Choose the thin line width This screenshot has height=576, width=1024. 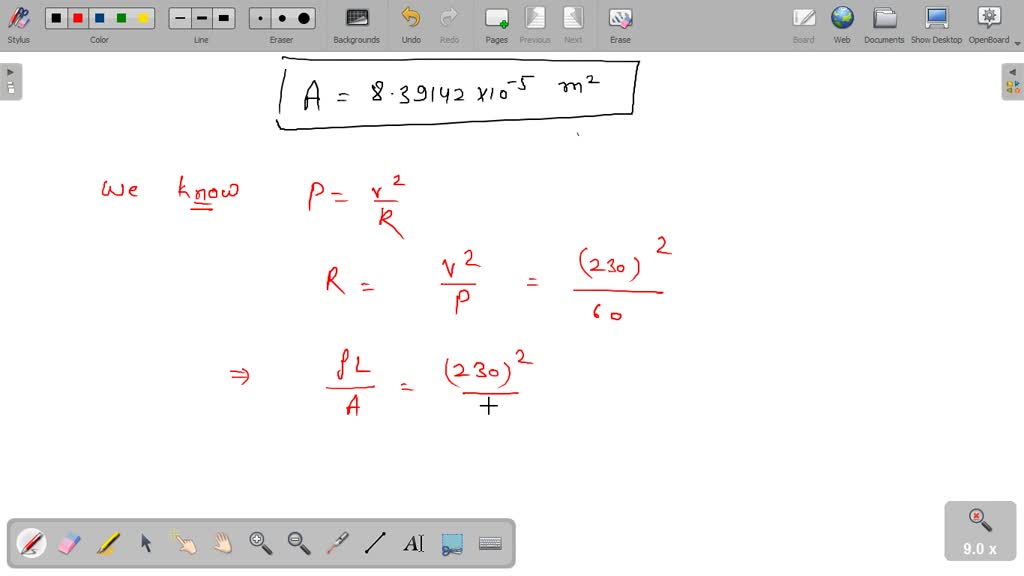point(180,18)
